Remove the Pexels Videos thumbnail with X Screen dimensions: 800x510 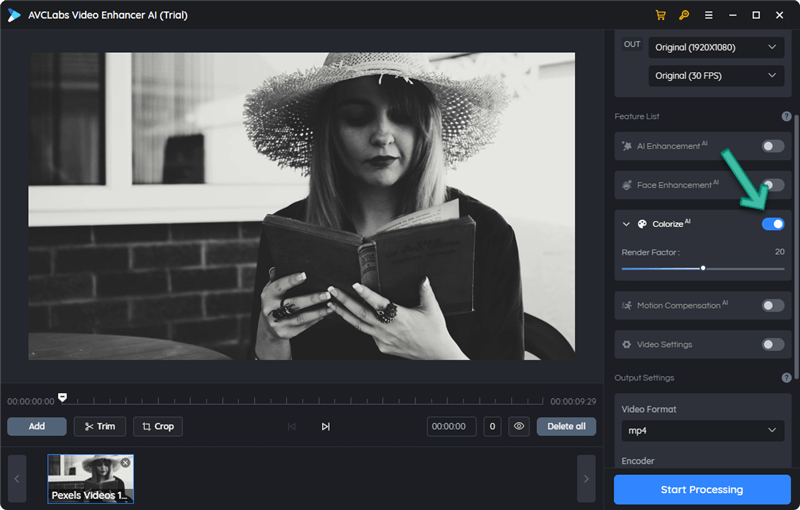pyautogui.click(x=125, y=463)
